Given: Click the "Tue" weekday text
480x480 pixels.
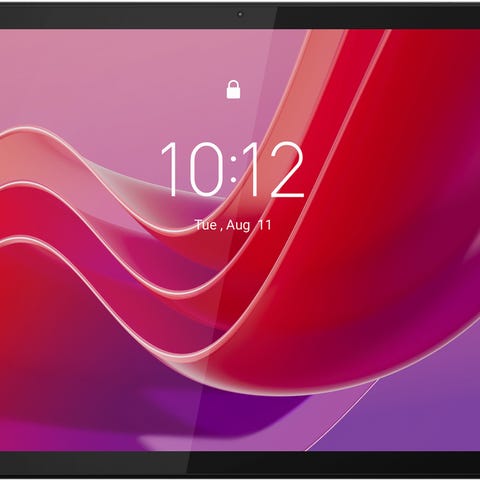Looking at the screenshot, I should 206,225.
